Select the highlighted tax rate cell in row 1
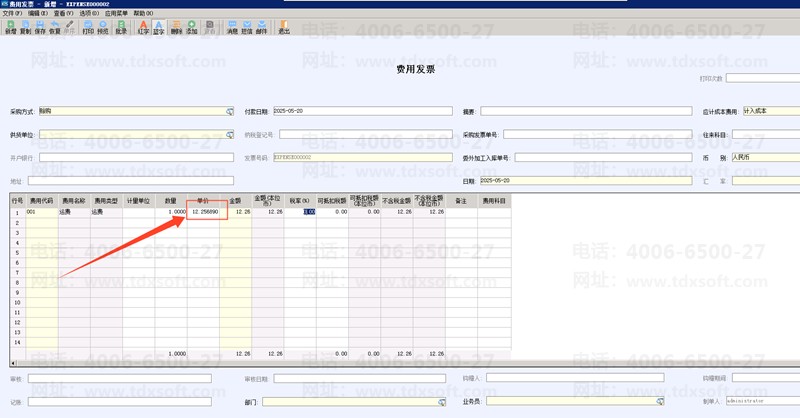Viewport: 800px width, 418px height. (299, 212)
